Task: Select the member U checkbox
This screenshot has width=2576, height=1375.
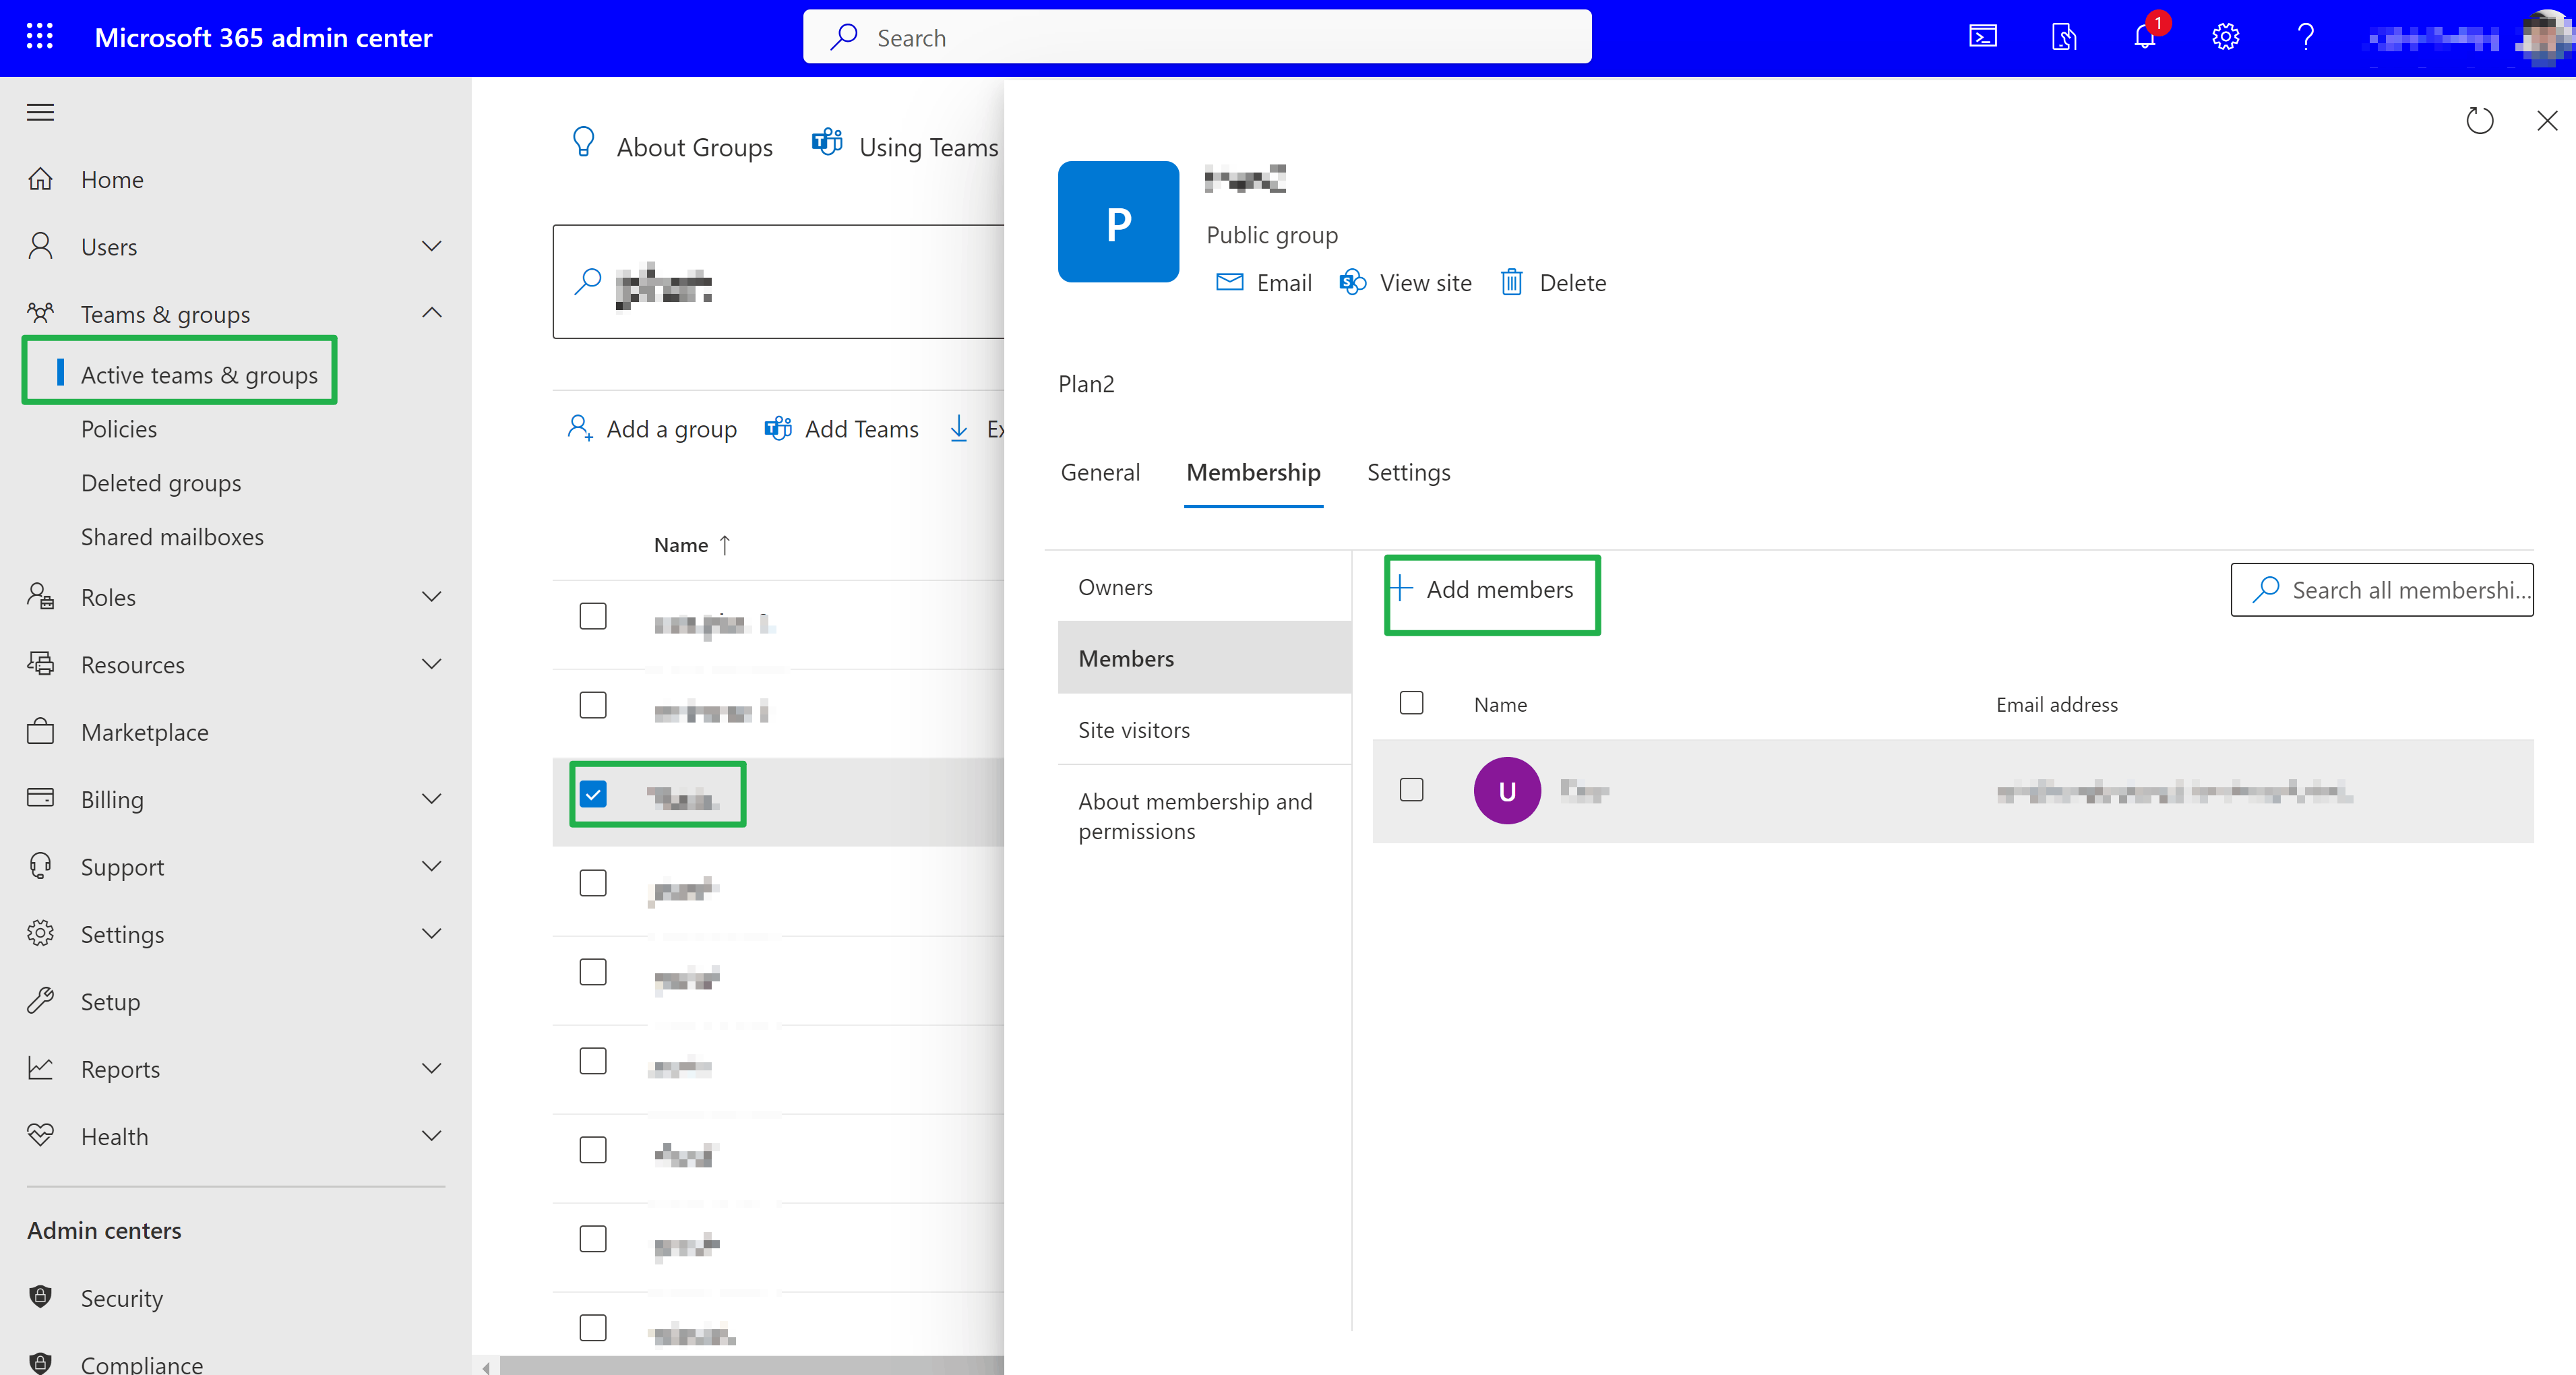Action: coord(1411,790)
